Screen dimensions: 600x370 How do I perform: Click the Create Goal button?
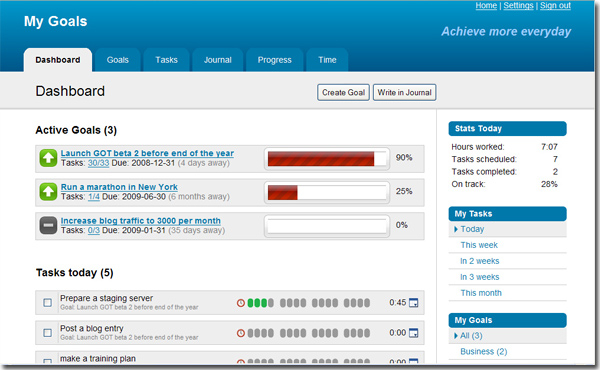(x=343, y=93)
